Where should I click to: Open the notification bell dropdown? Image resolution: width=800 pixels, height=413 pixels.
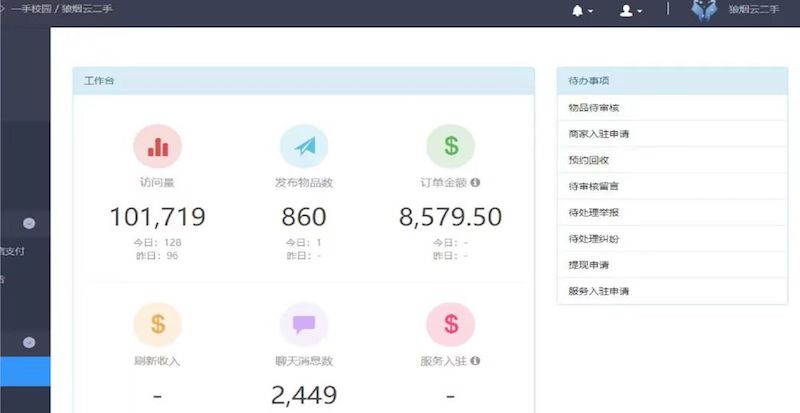581,10
